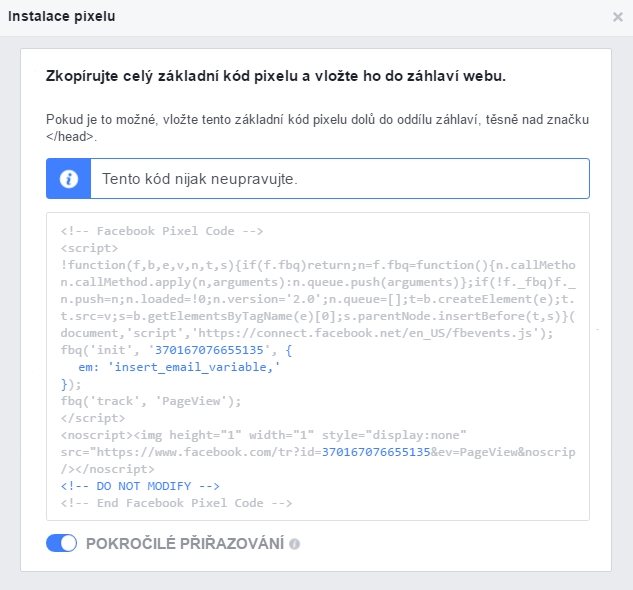Click the DO NOT MODIFY comment line
The height and width of the screenshot is (590, 633).
140,486
